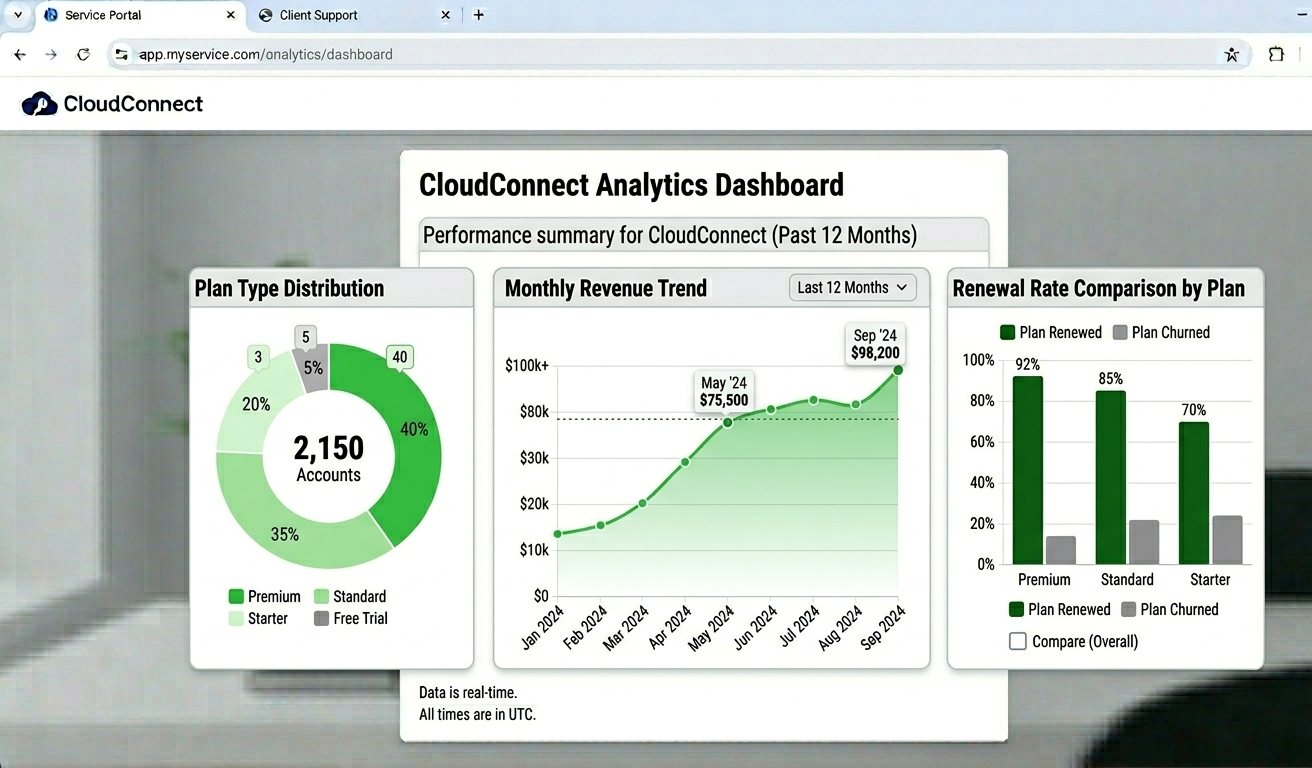Click the Plan Type Distribution panel header
This screenshot has height=768, width=1312.
332,288
